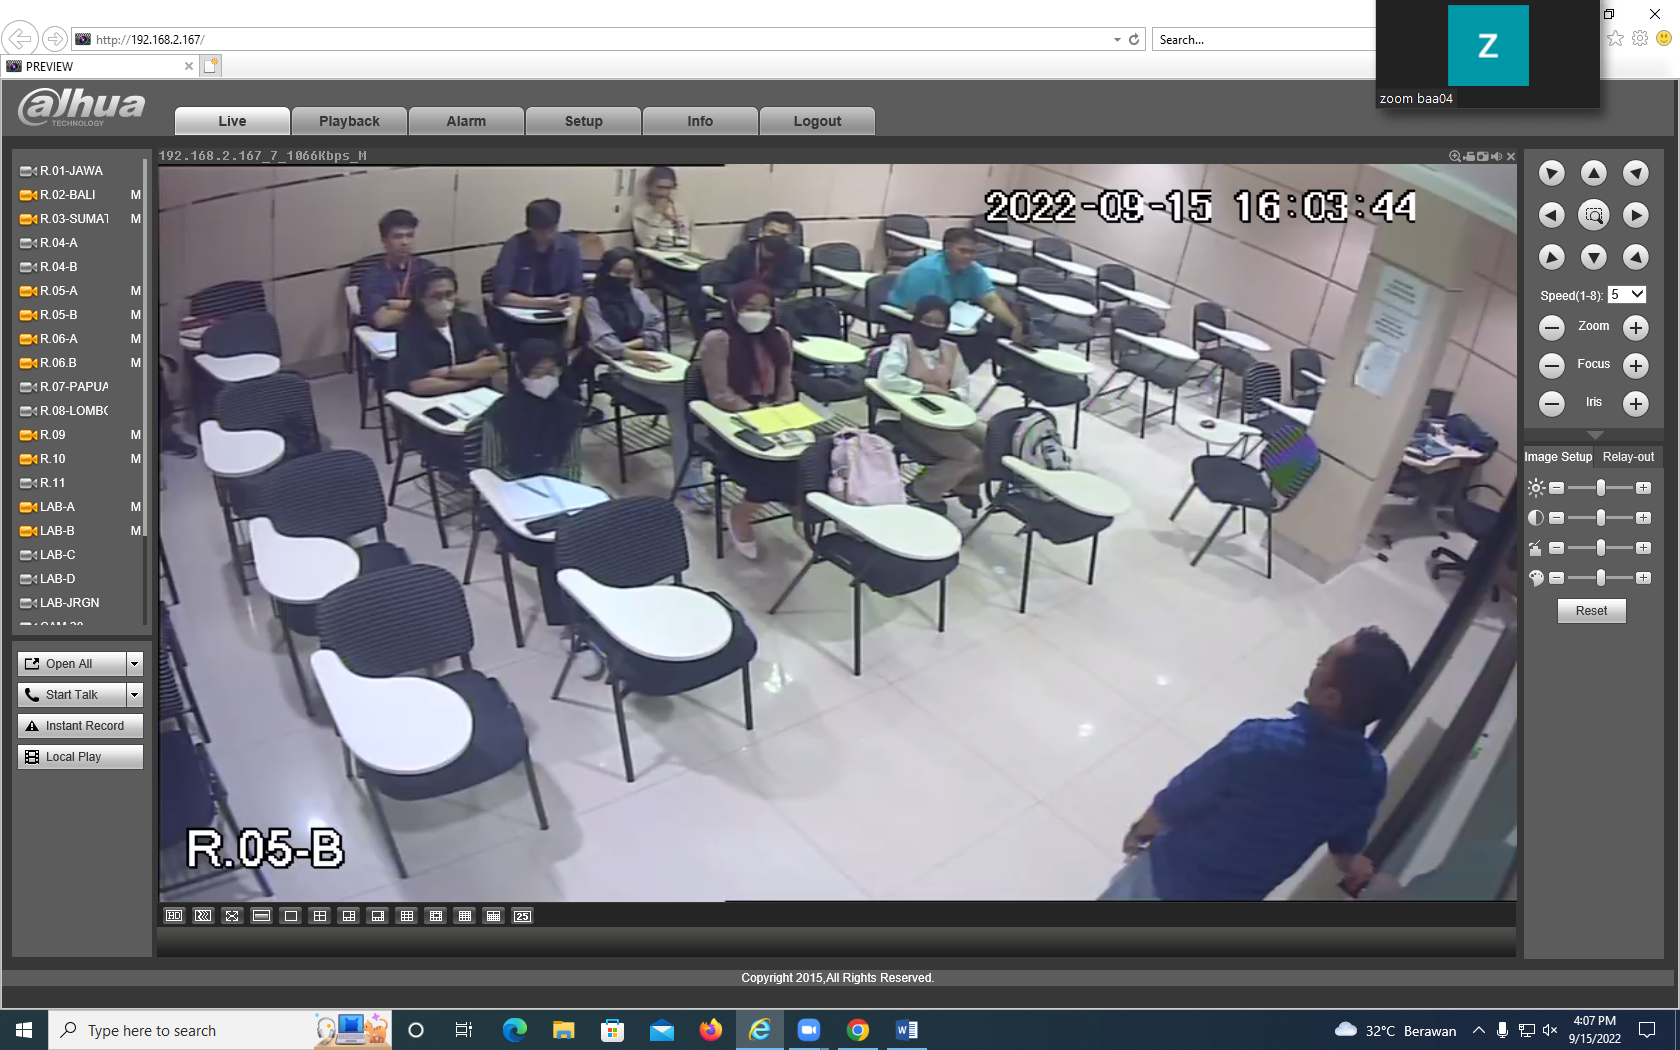Open Google Chrome from the taskbar

858,1030
